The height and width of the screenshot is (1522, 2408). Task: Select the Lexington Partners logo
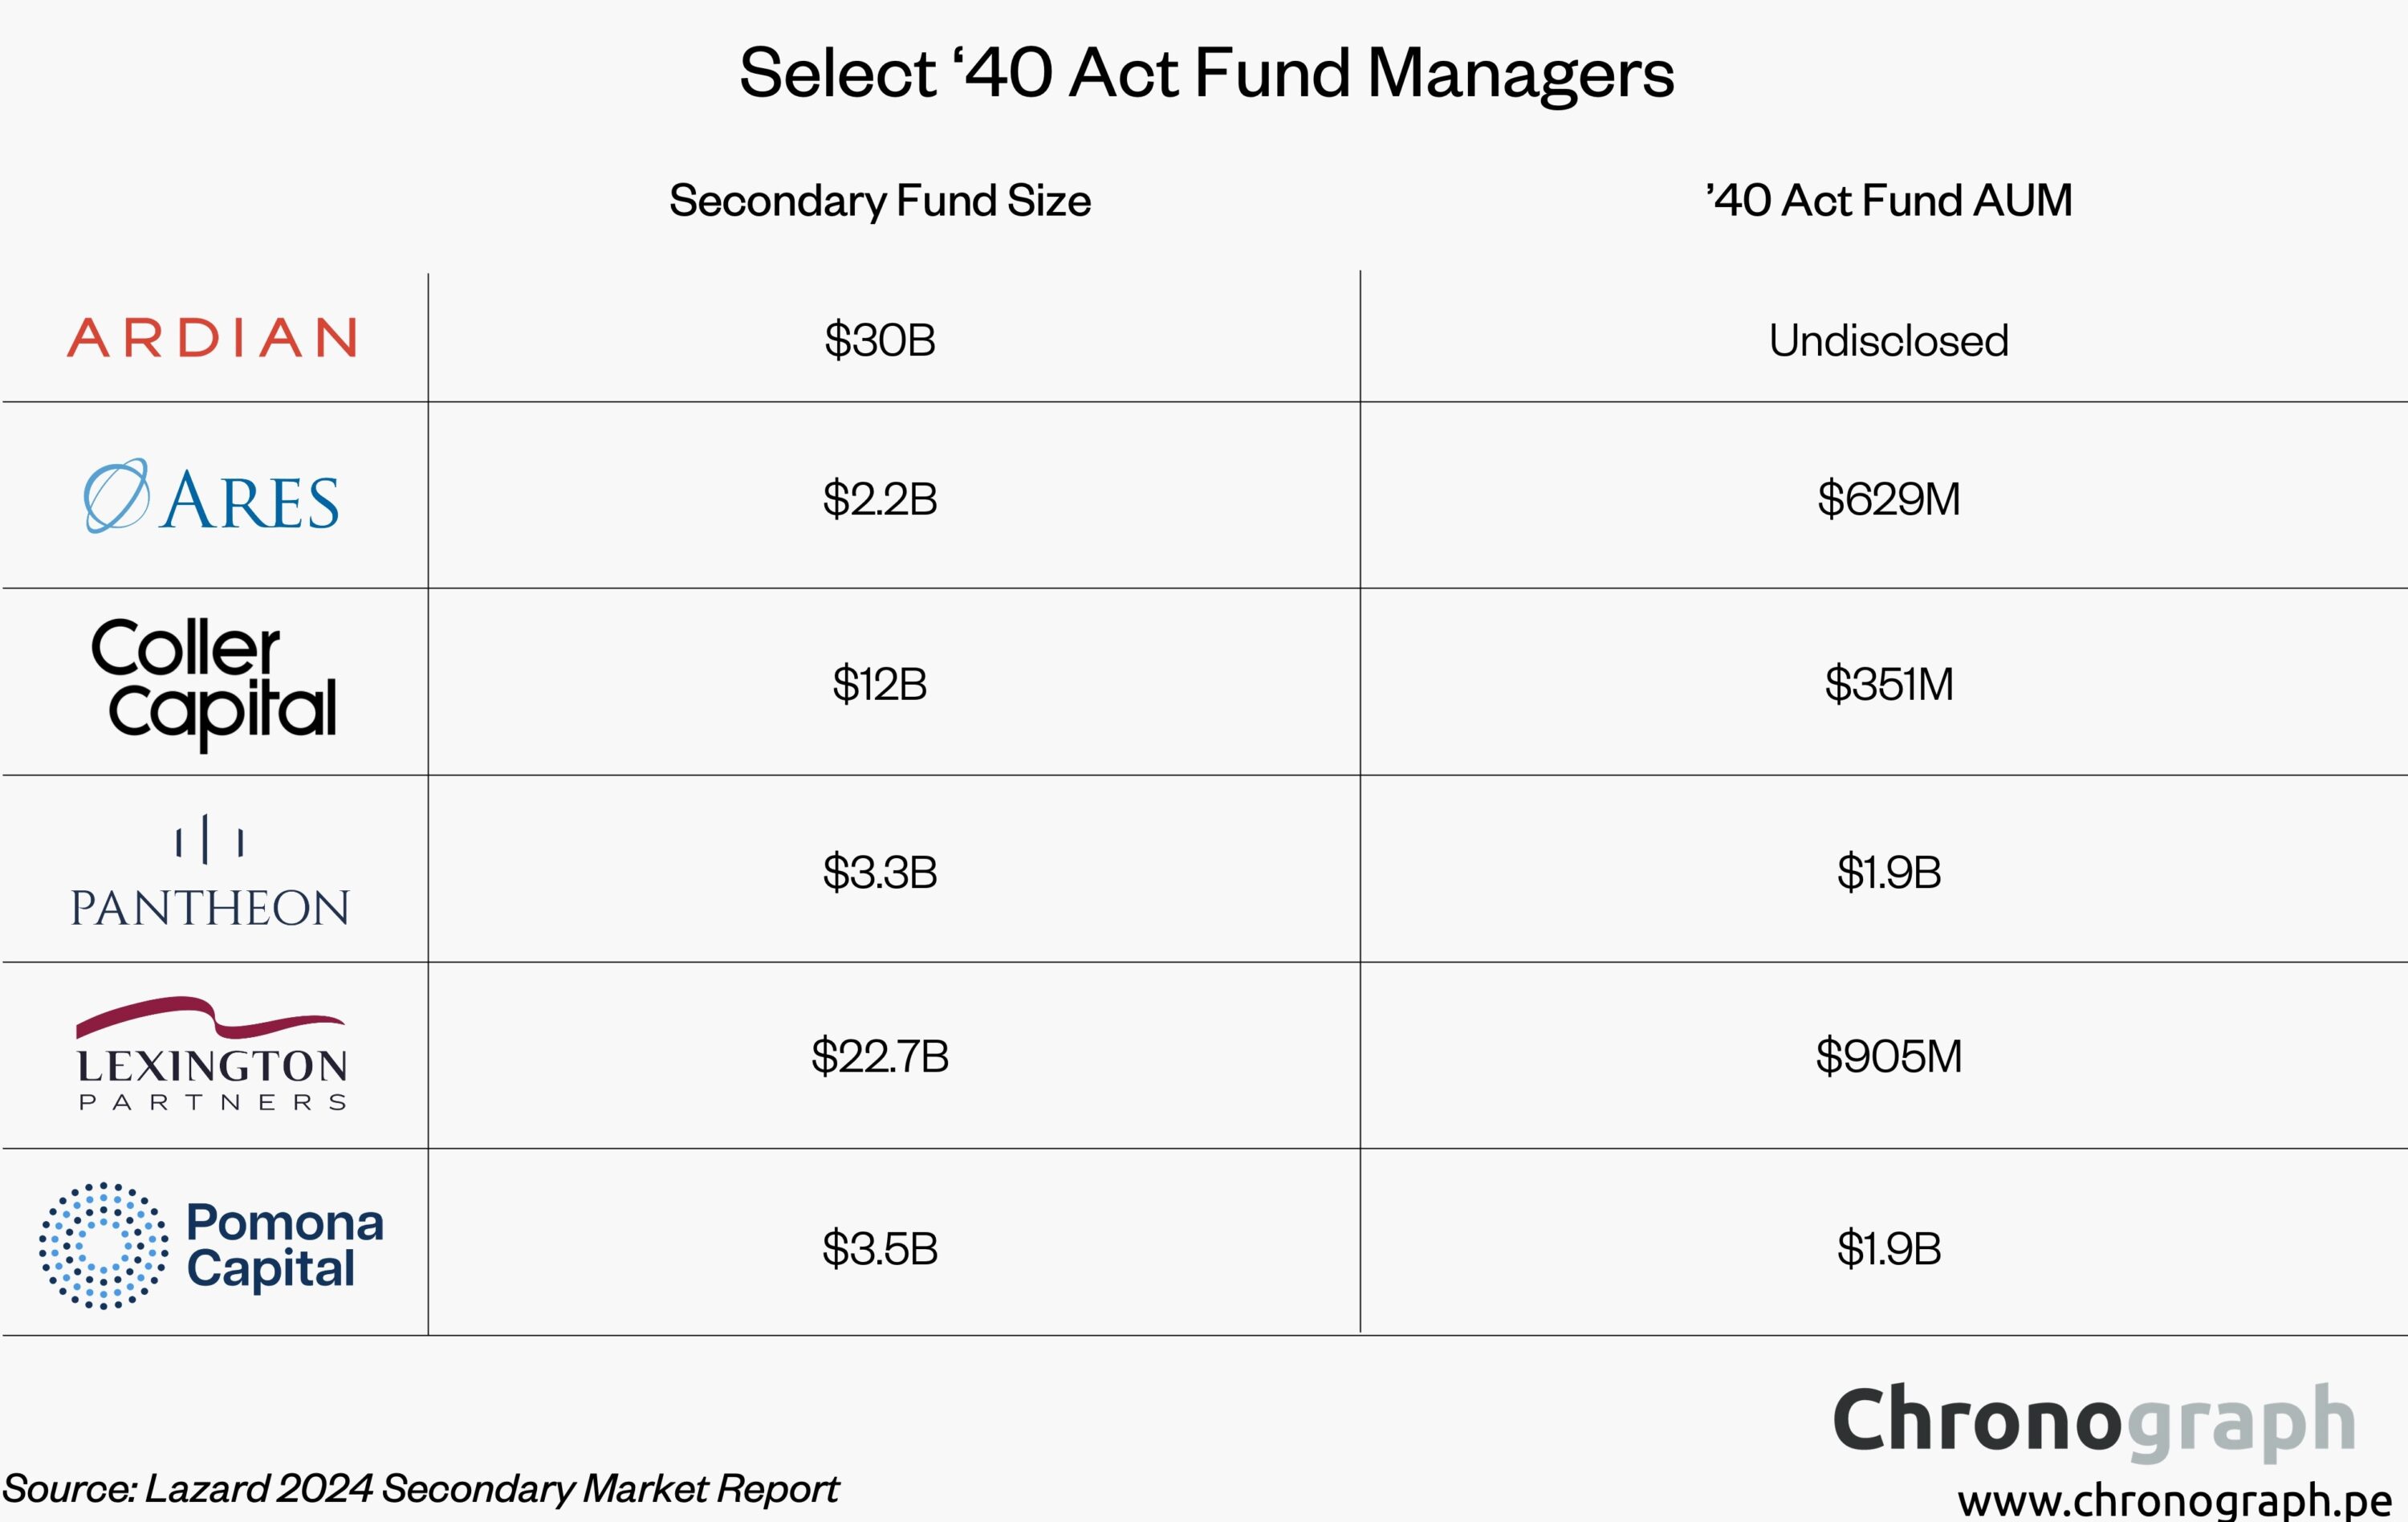pos(212,1053)
